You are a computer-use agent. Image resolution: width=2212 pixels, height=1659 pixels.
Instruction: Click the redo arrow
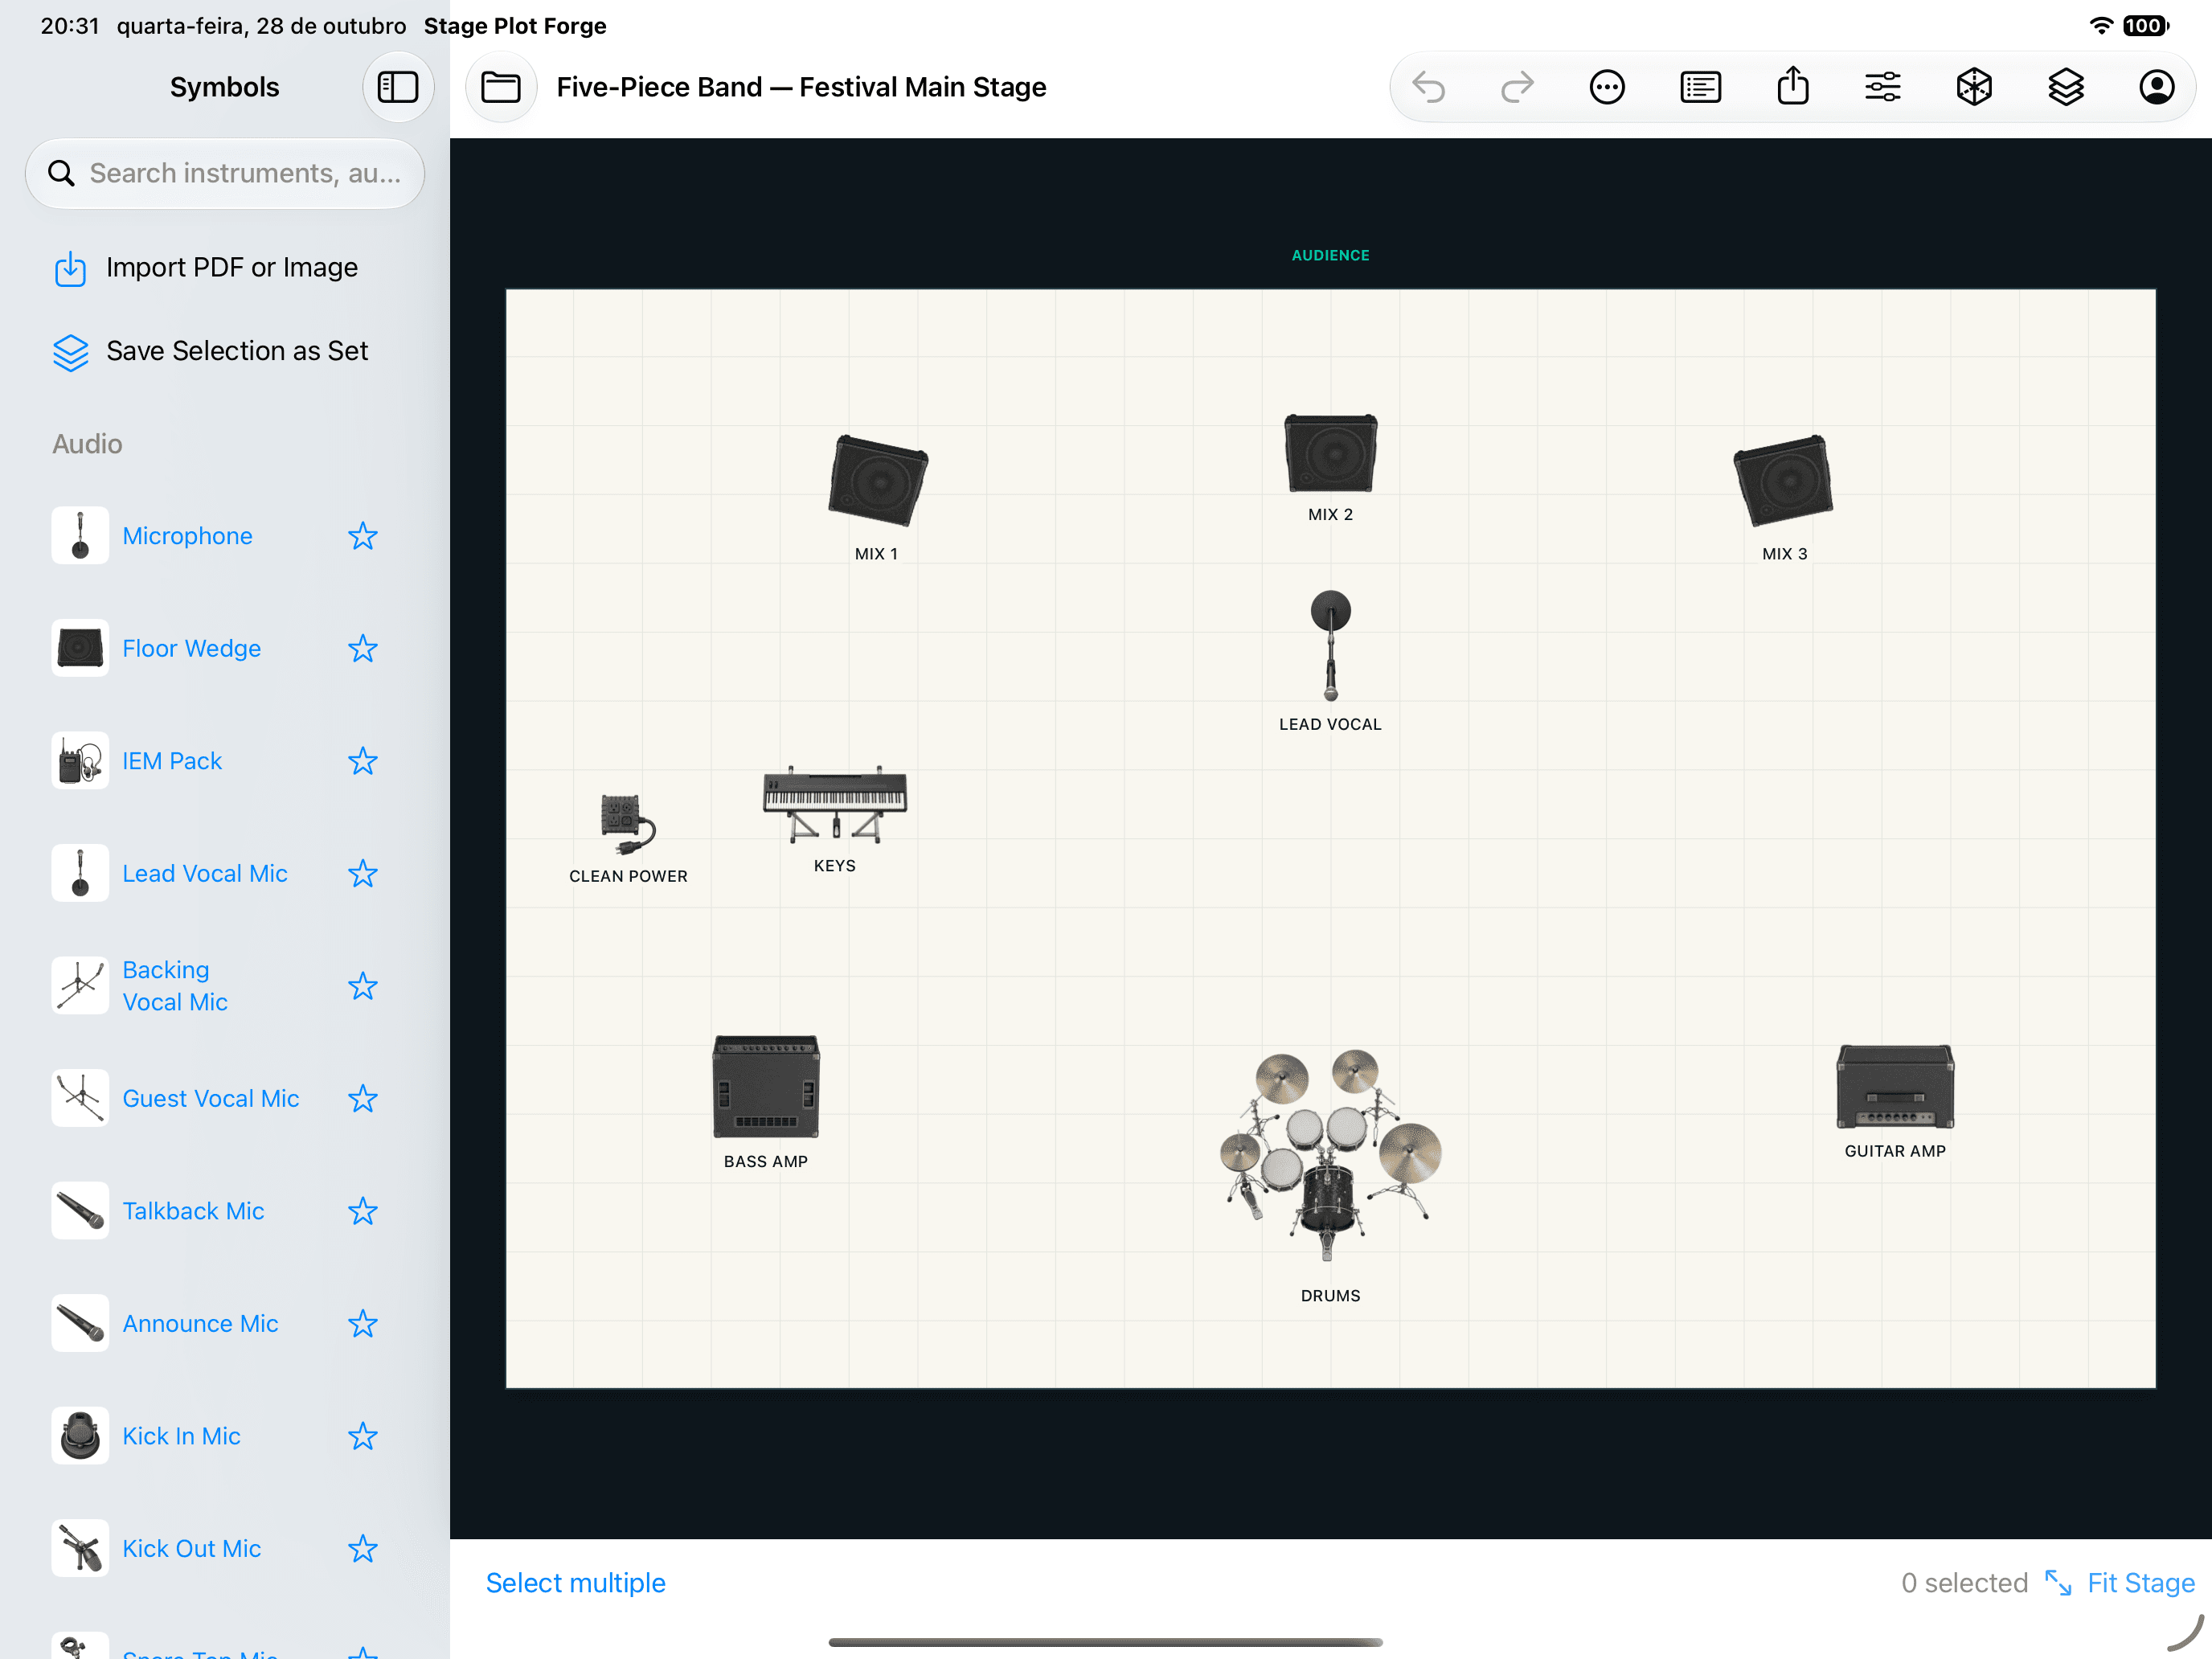(x=1517, y=87)
